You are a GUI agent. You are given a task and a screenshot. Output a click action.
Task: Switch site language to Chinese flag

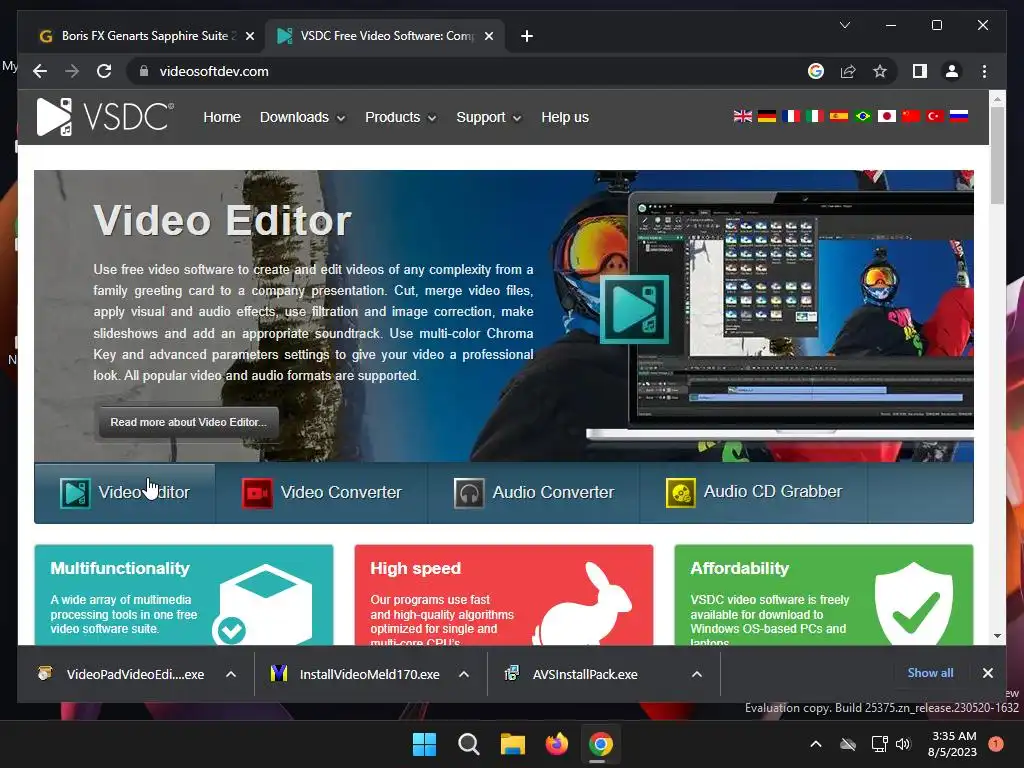(x=911, y=116)
